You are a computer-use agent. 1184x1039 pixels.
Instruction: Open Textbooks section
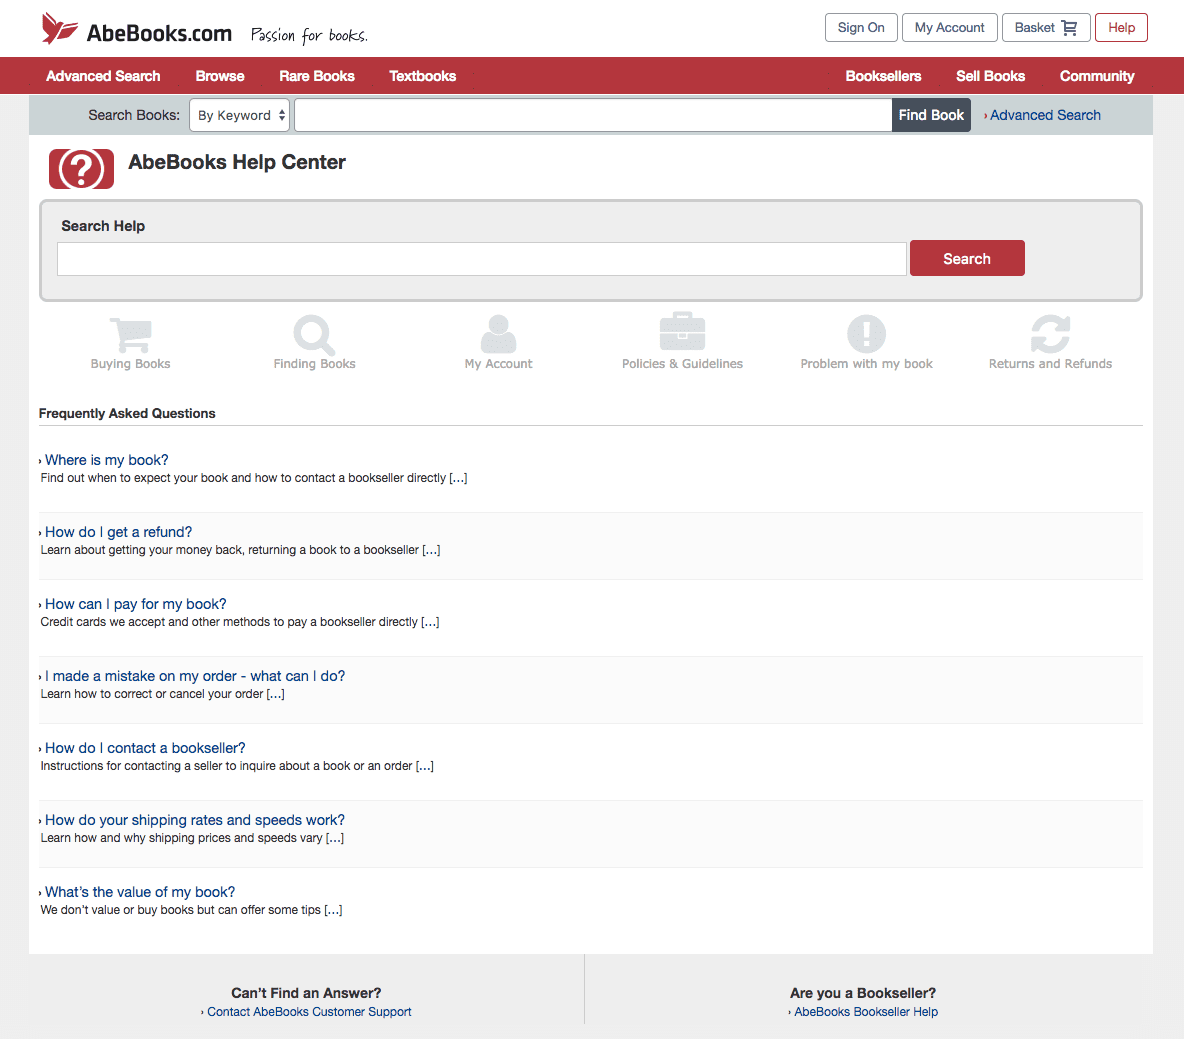tap(423, 76)
